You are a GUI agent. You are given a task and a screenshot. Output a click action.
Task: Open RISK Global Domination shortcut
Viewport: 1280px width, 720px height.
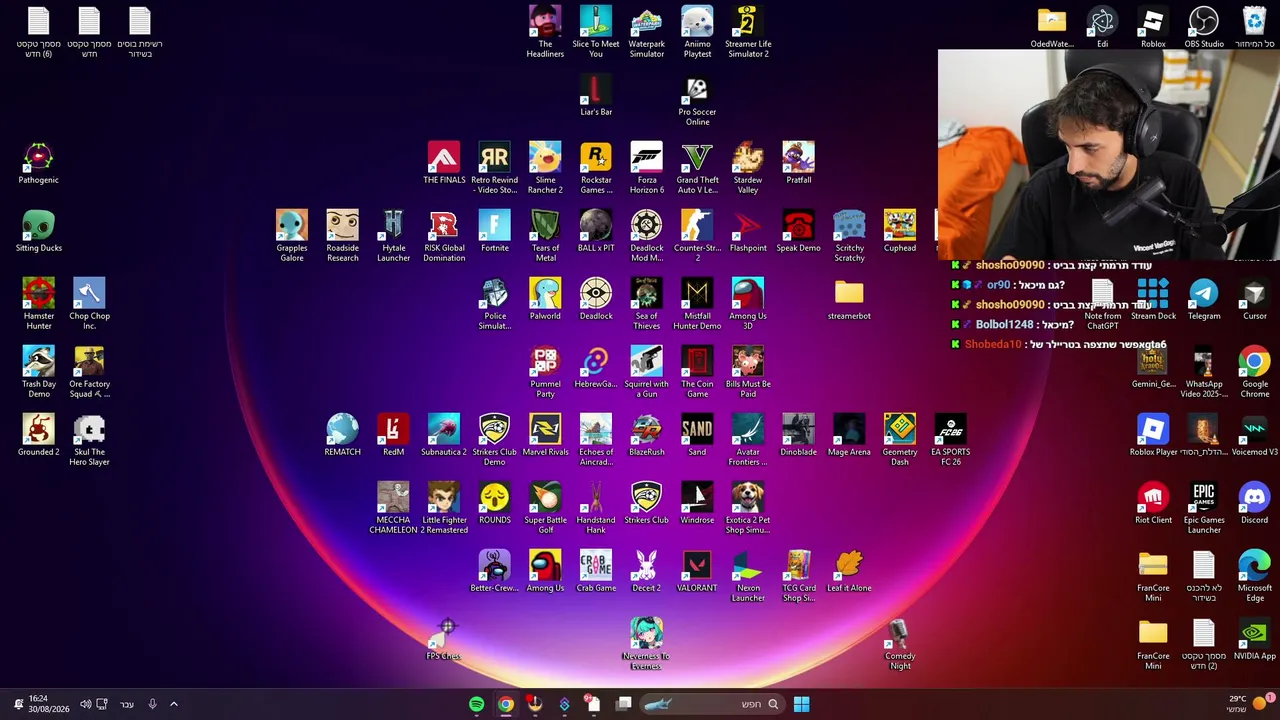coord(444,236)
